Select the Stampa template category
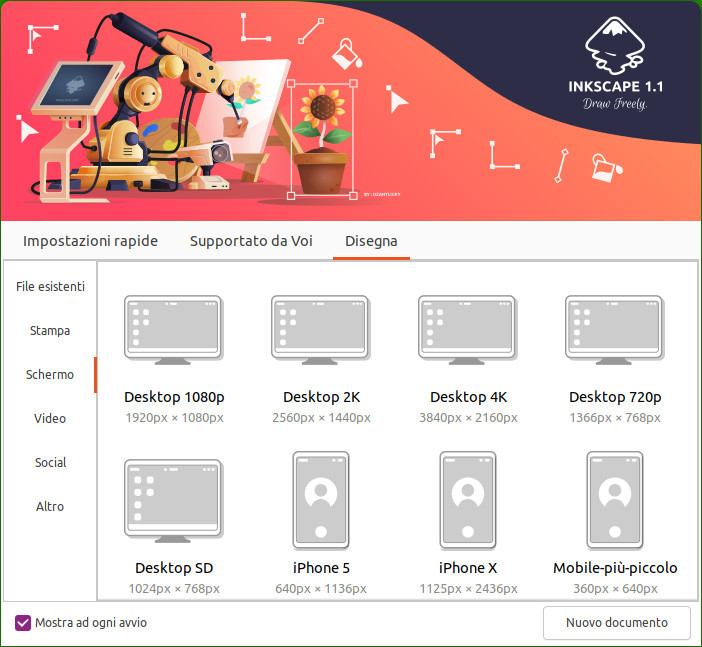Screen dimensions: 702x647 pos(50,330)
